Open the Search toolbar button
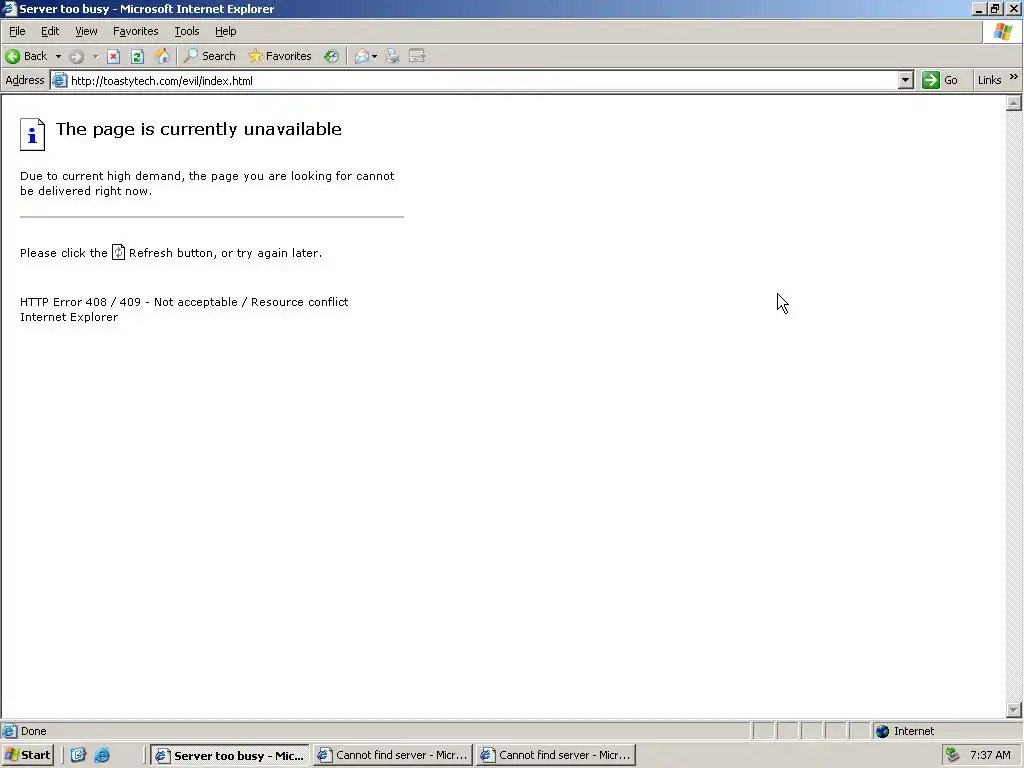1024x768 pixels. pos(209,56)
